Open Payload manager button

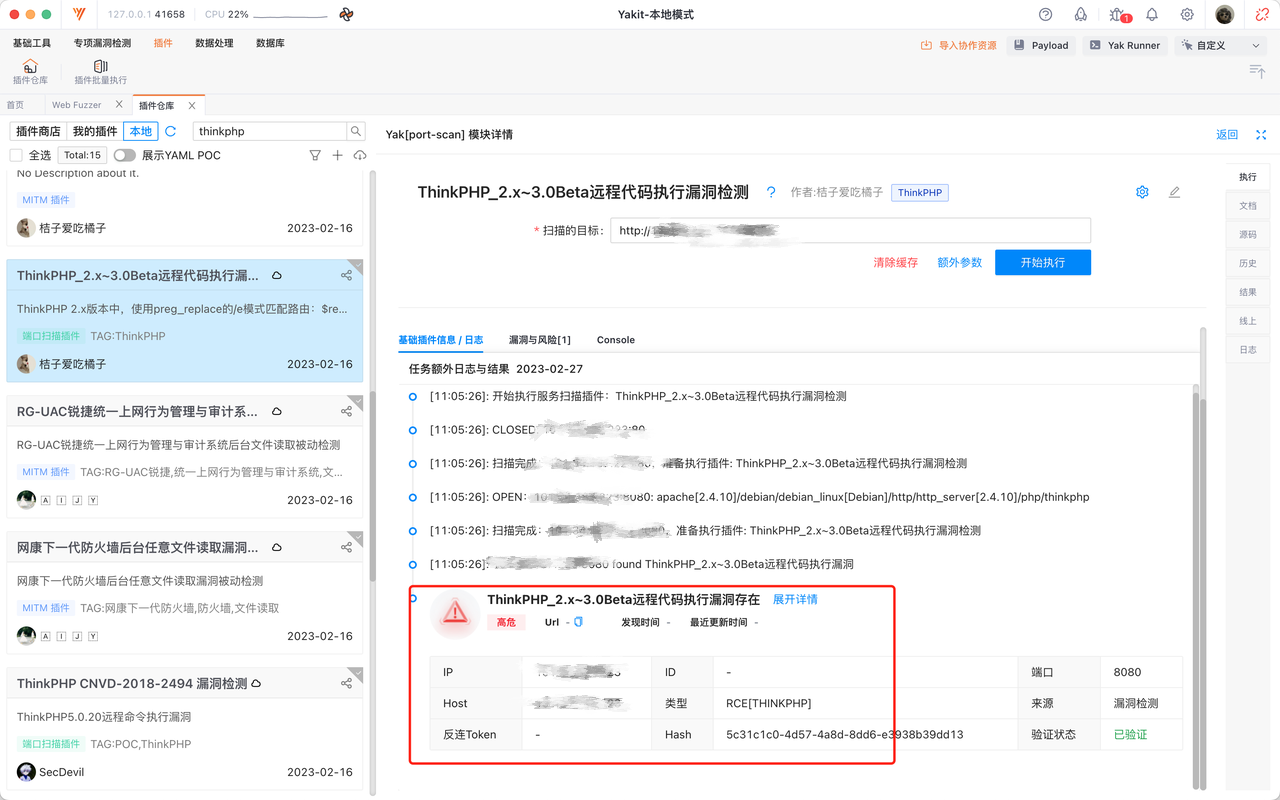pyautogui.click(x=1041, y=45)
